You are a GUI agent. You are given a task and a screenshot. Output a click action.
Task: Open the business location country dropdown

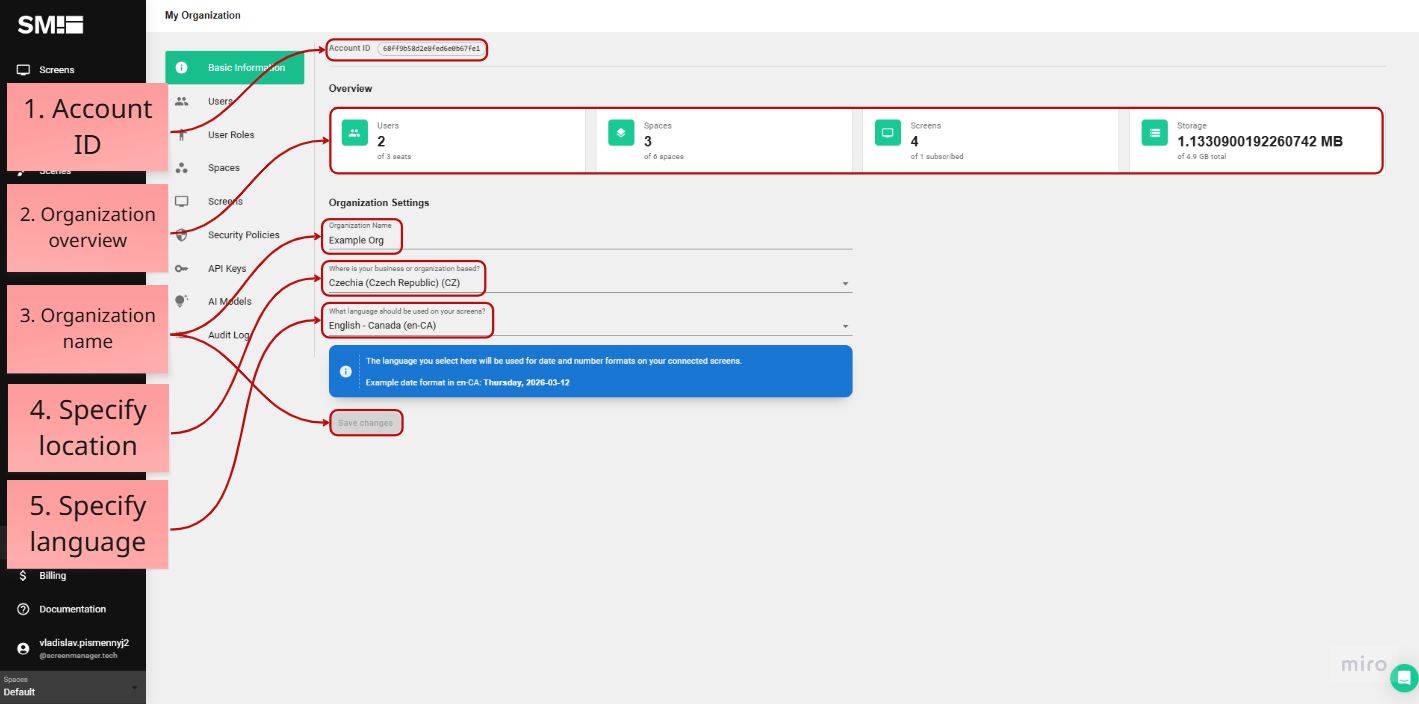[590, 283]
